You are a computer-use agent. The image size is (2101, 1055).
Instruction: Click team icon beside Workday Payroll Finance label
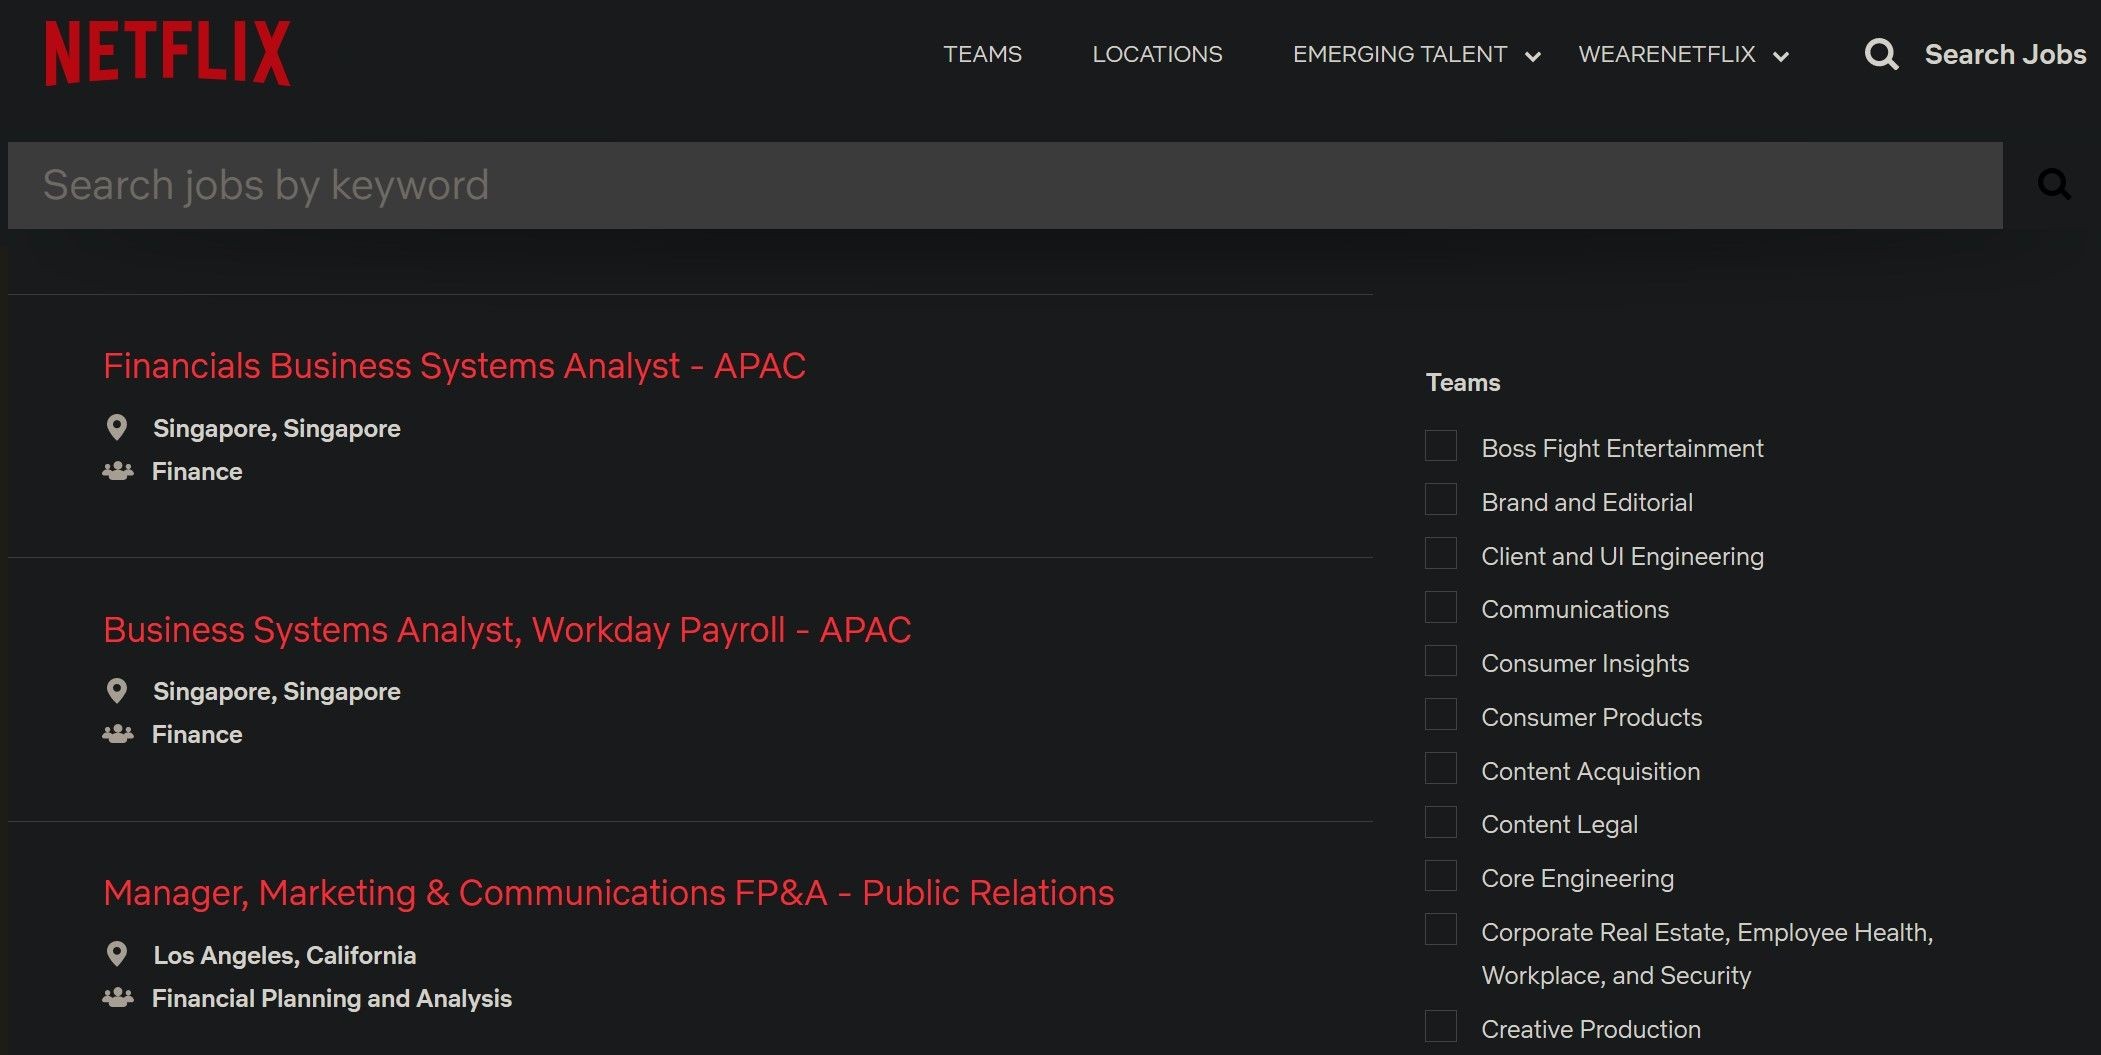pyautogui.click(x=118, y=734)
